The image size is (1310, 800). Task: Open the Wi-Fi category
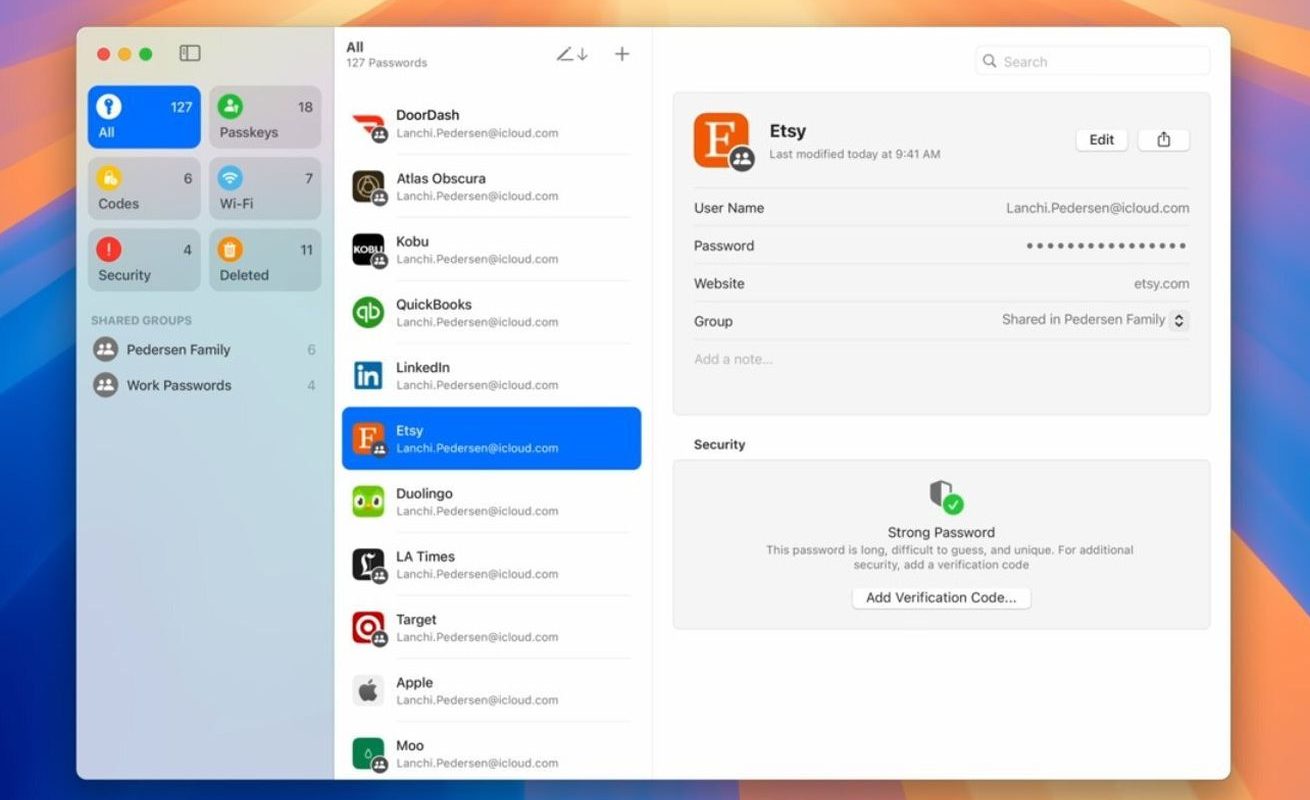click(x=265, y=189)
